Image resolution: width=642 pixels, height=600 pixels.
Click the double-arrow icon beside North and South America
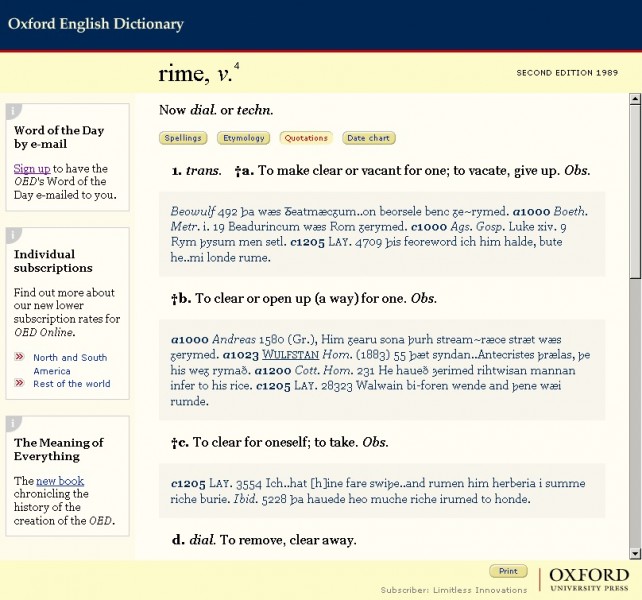click(x=19, y=357)
